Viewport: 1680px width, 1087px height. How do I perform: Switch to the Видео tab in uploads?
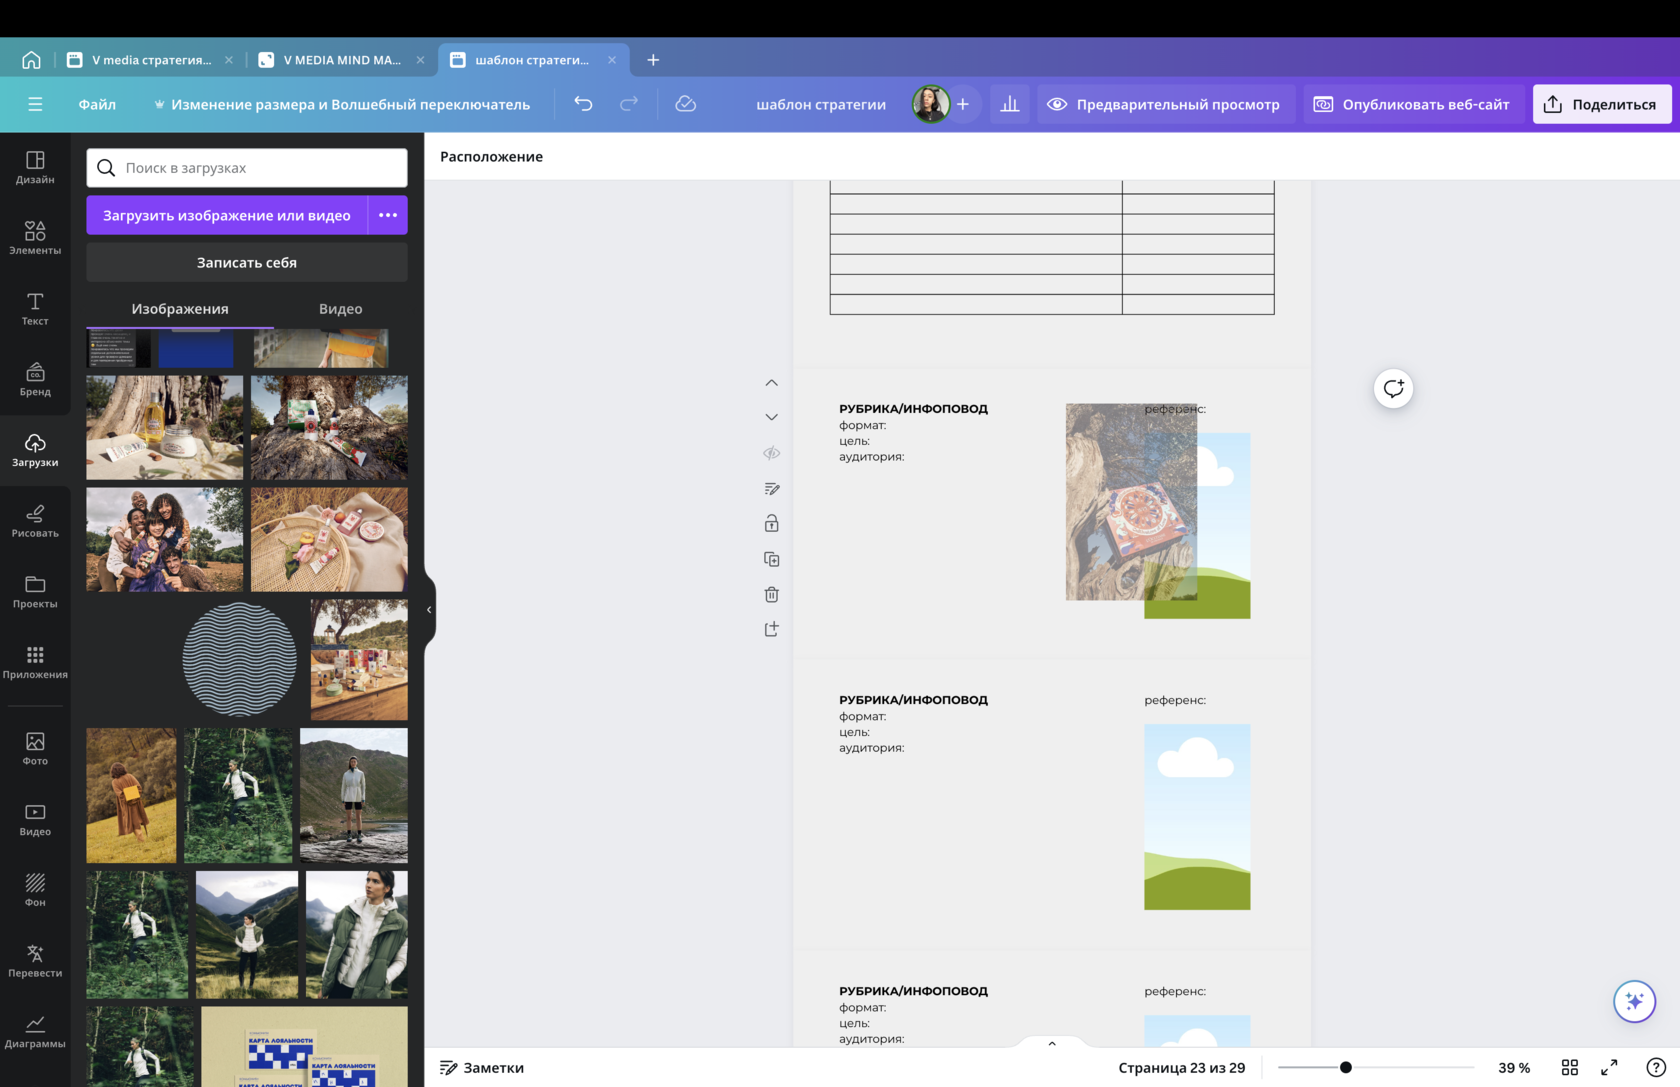click(340, 309)
